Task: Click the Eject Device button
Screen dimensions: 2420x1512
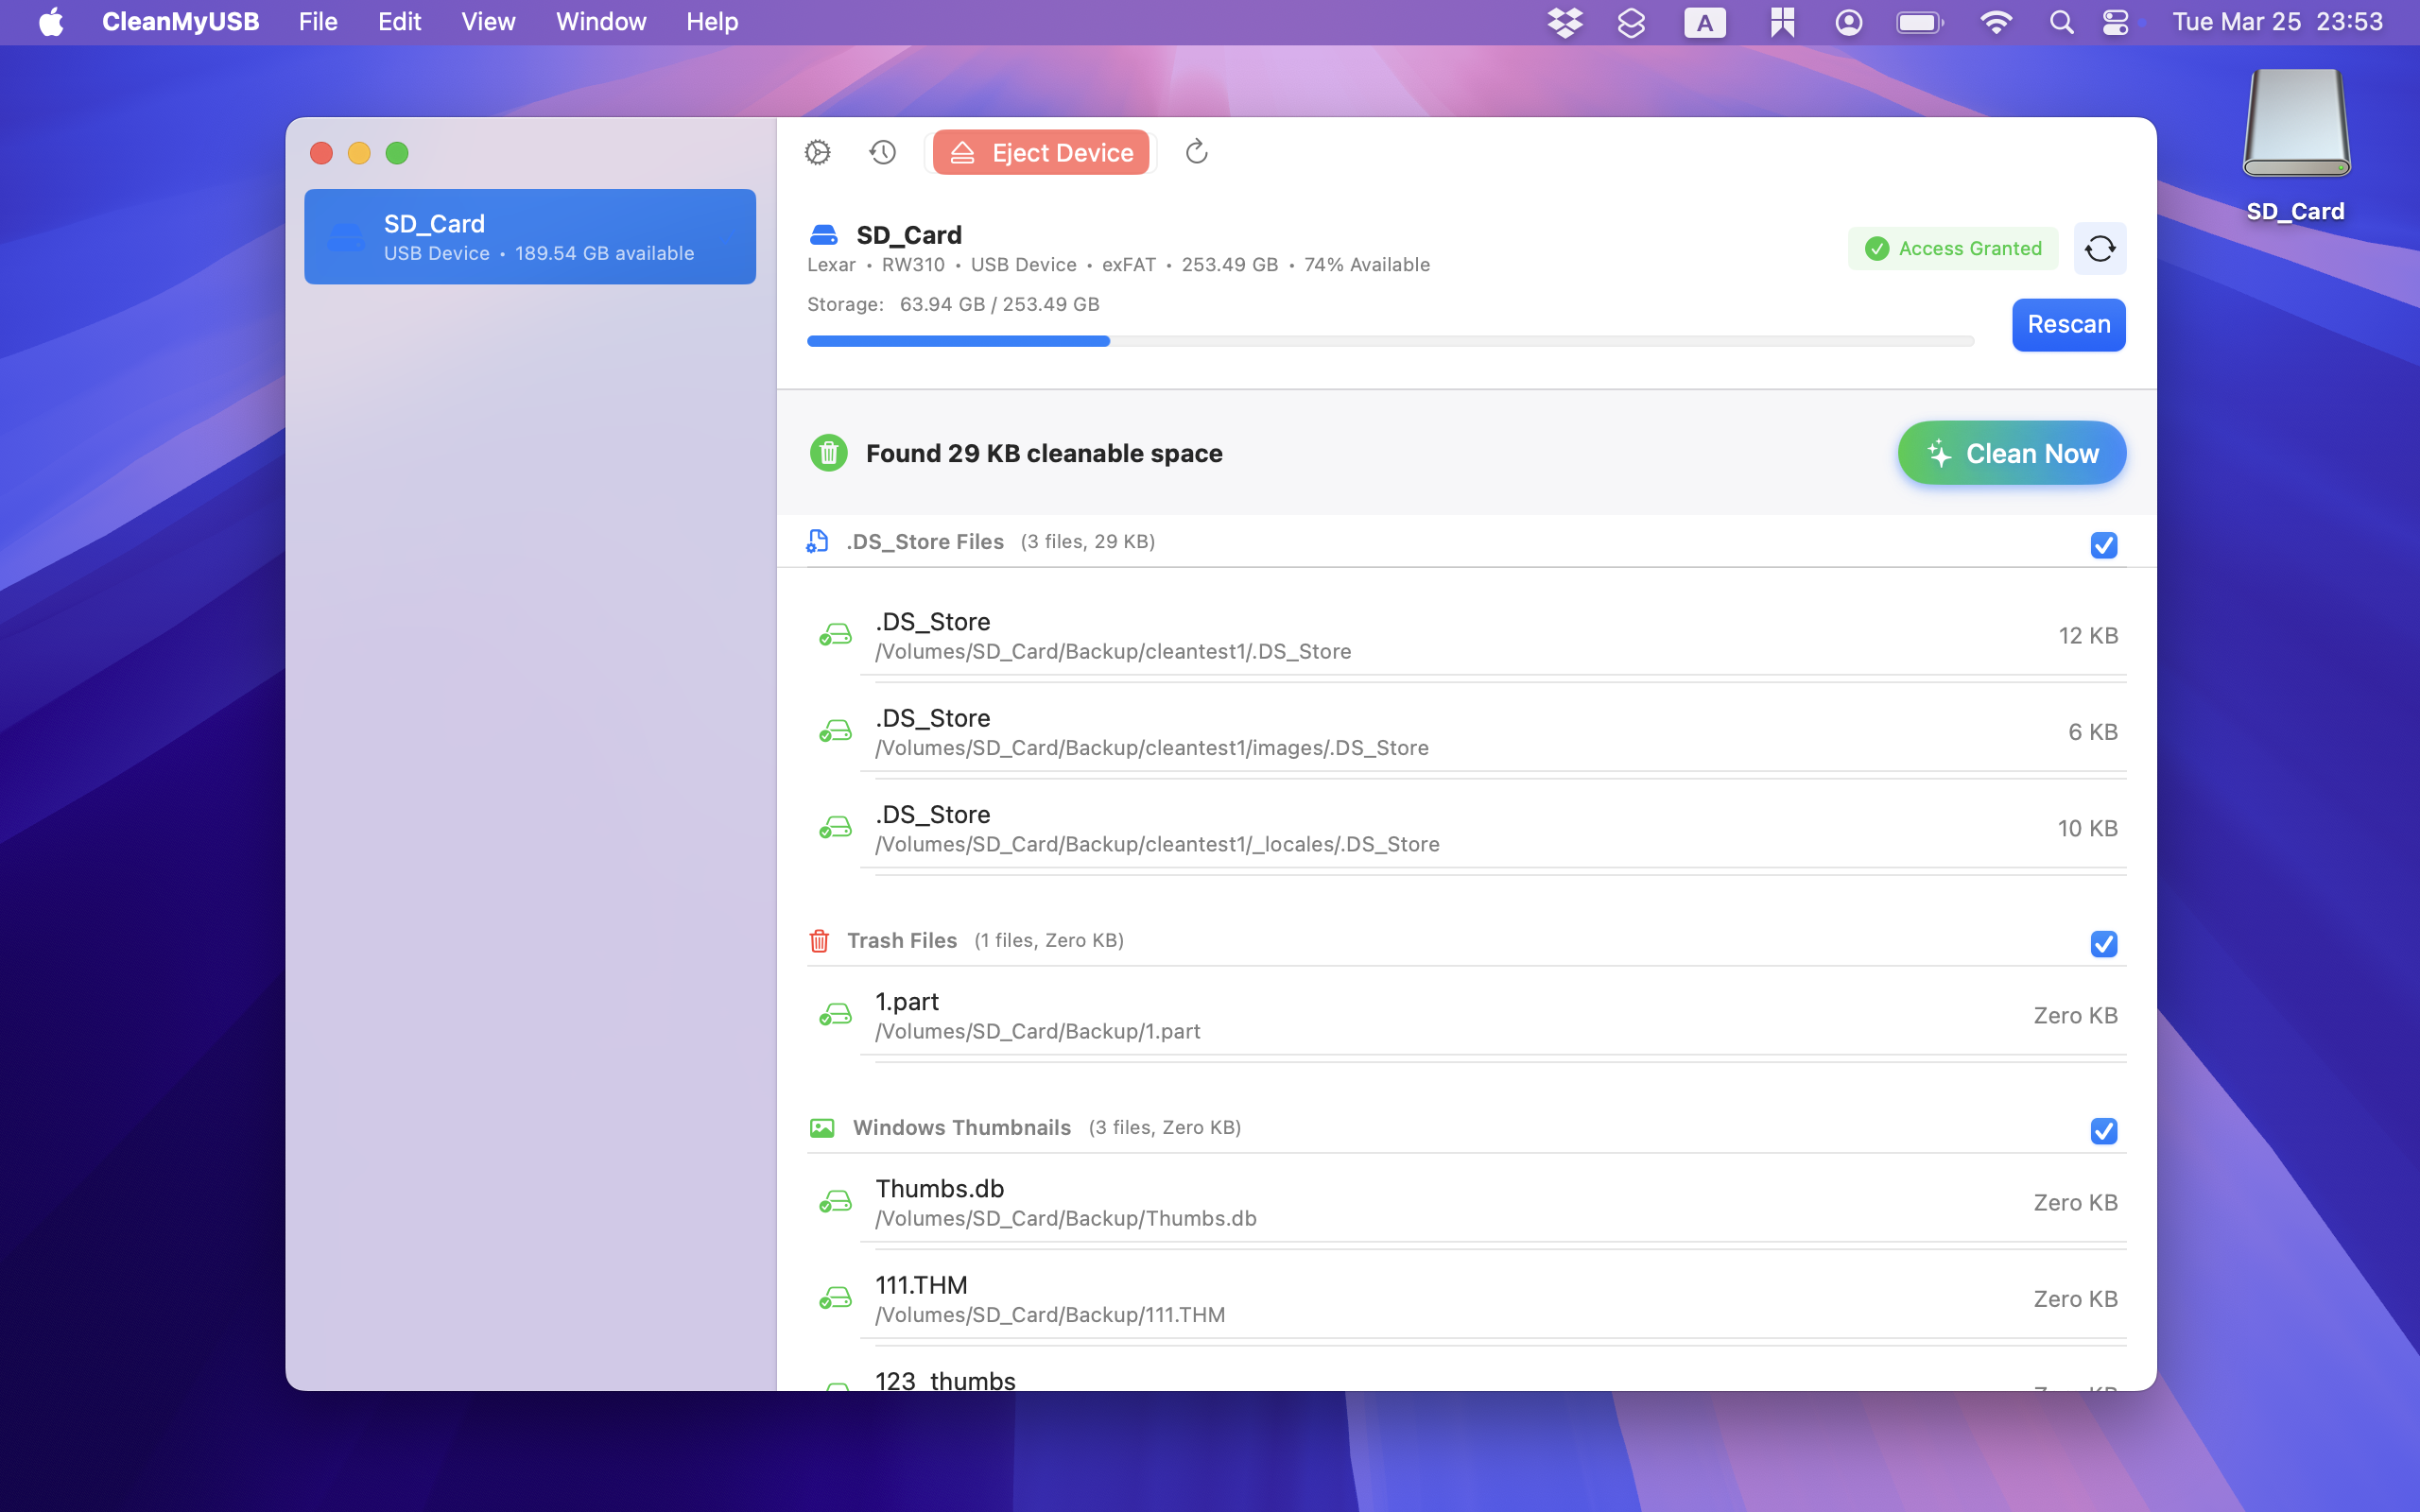Action: click(1040, 152)
